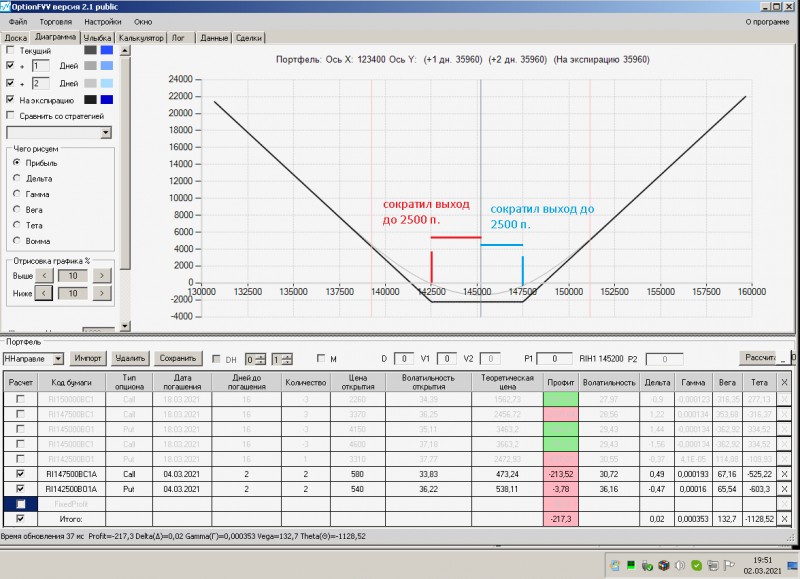The height and width of the screenshot is (579, 800).
Task: Click the down arrow of the side panel scrollbar
Action: point(125,325)
